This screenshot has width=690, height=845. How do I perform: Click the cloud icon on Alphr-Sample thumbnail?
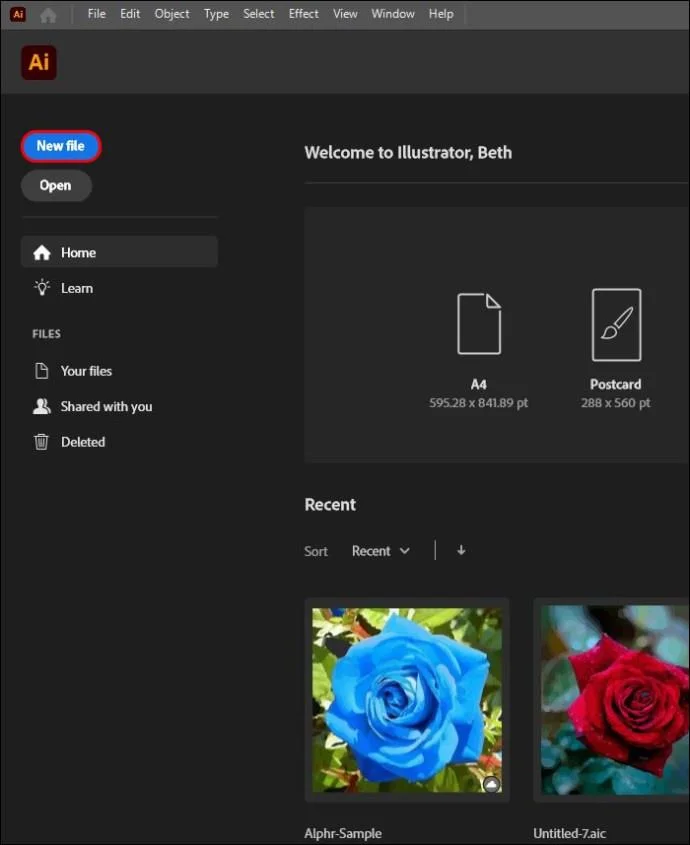coord(491,784)
